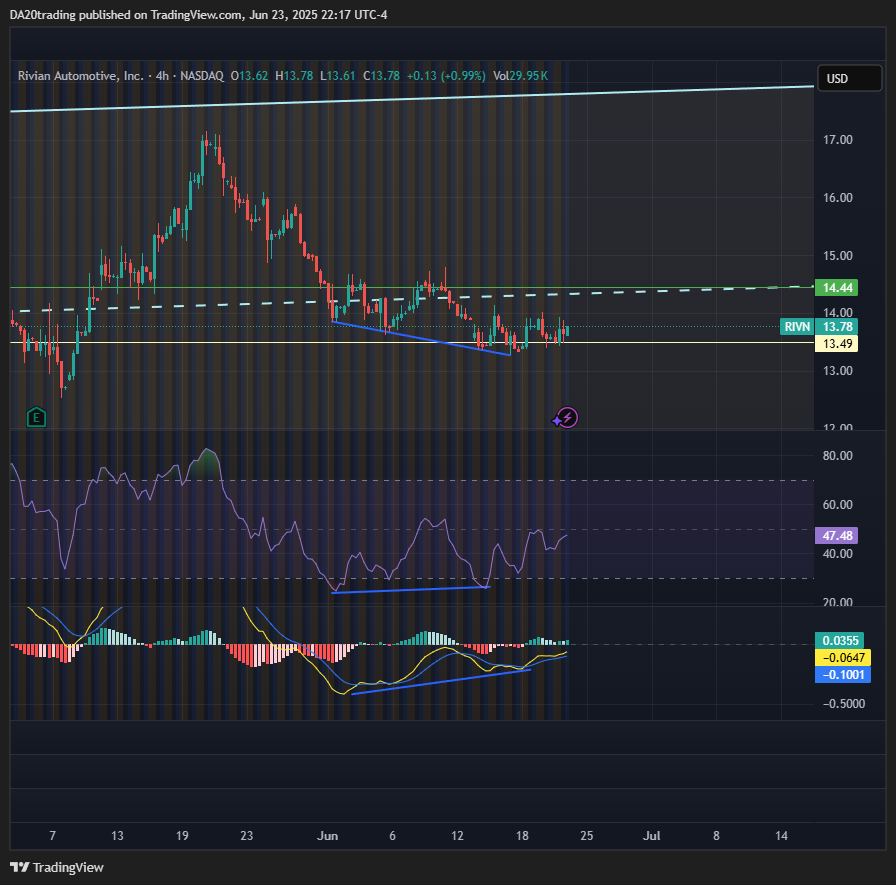The height and width of the screenshot is (885, 896).
Task: Select the blue trendline on MACD panel
Action: tap(441, 682)
